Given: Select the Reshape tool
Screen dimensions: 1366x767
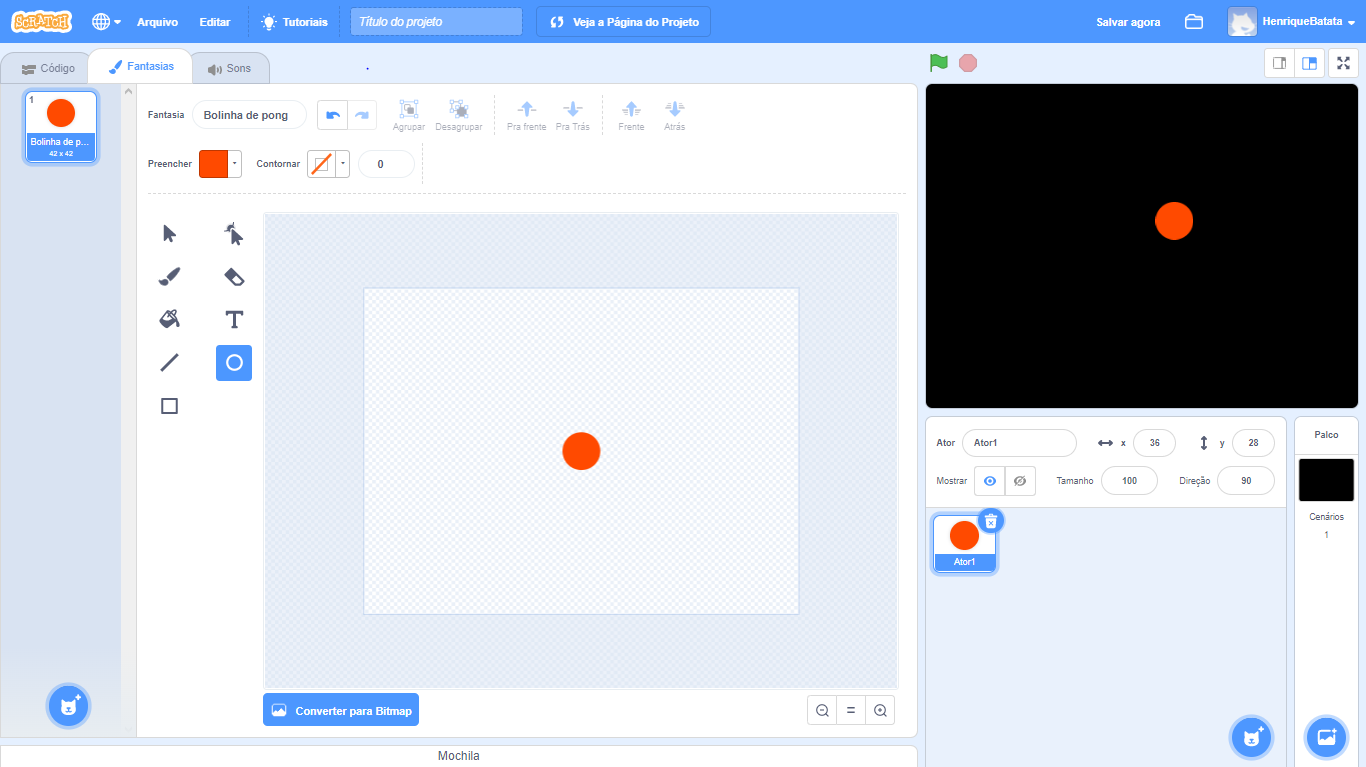Looking at the screenshot, I should 234,233.
